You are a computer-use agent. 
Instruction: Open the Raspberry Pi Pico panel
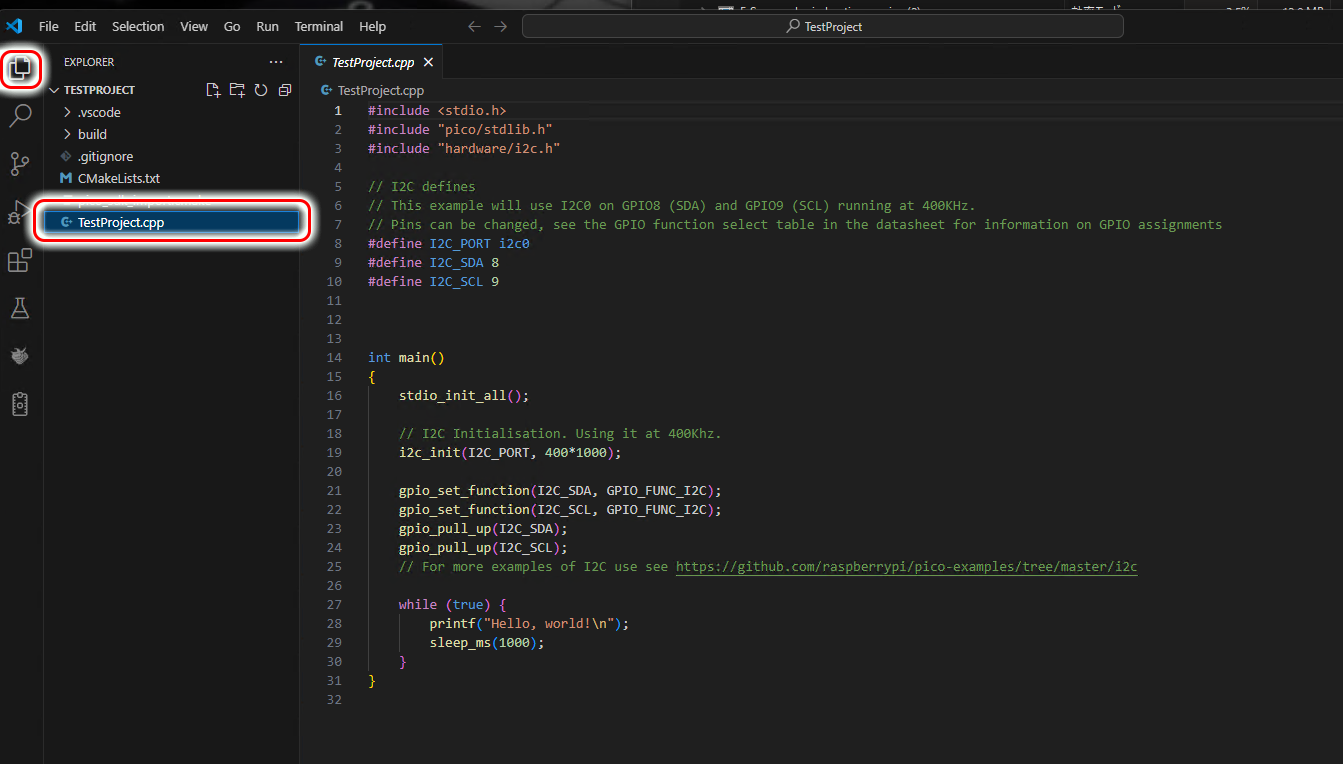tap(20, 356)
